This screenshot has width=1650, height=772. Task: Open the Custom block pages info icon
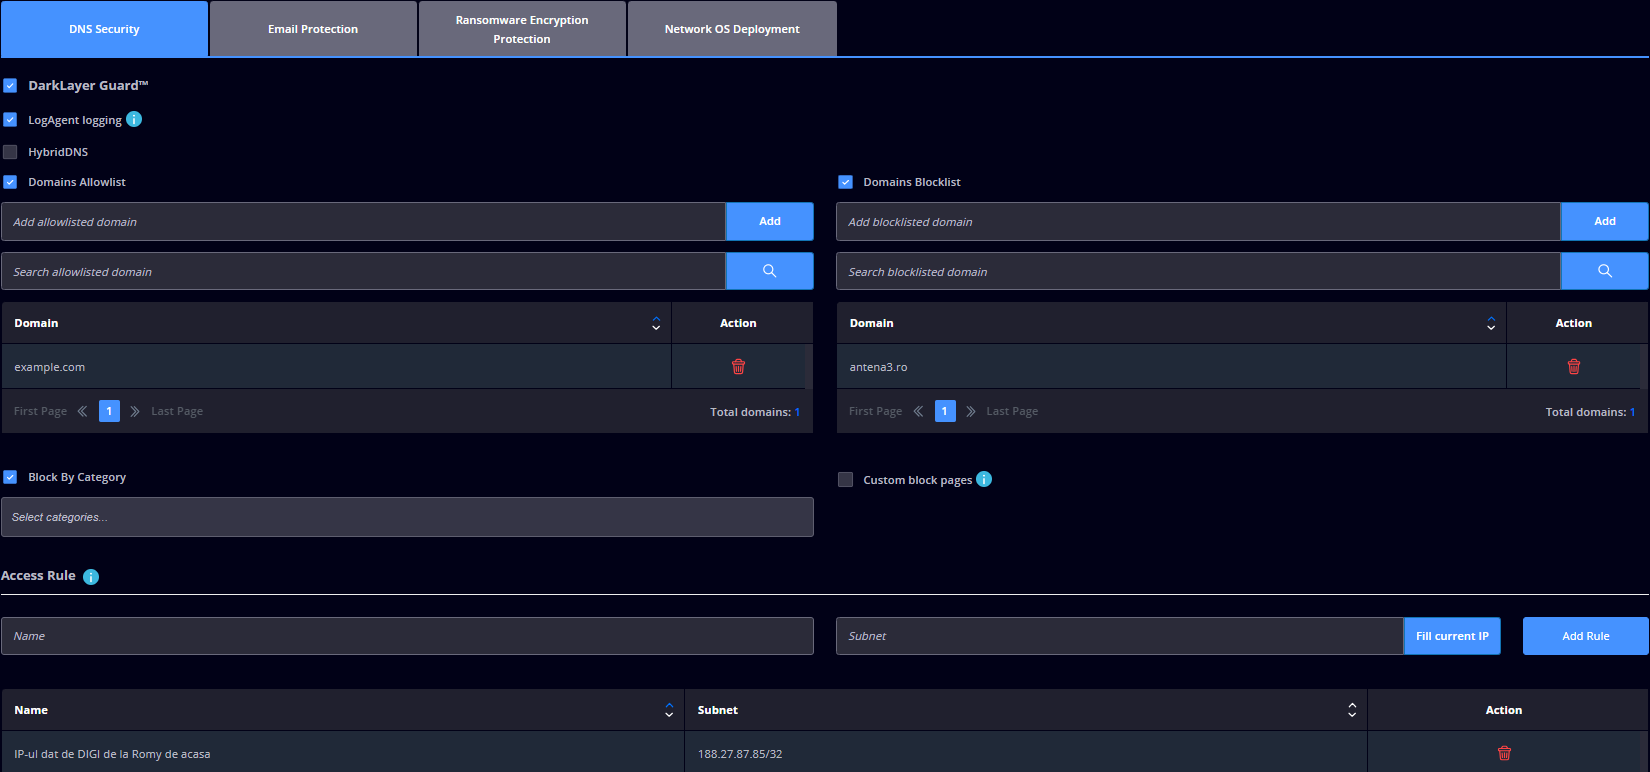984,479
